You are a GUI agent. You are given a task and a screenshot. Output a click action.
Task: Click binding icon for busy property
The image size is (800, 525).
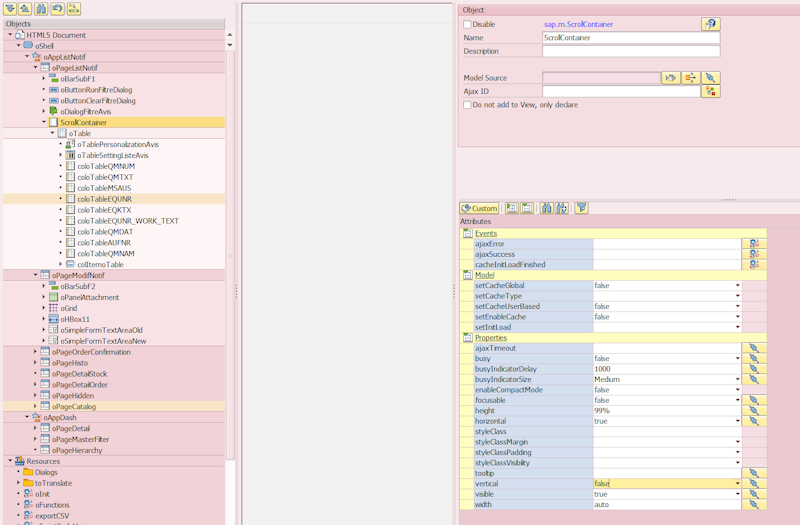point(754,358)
